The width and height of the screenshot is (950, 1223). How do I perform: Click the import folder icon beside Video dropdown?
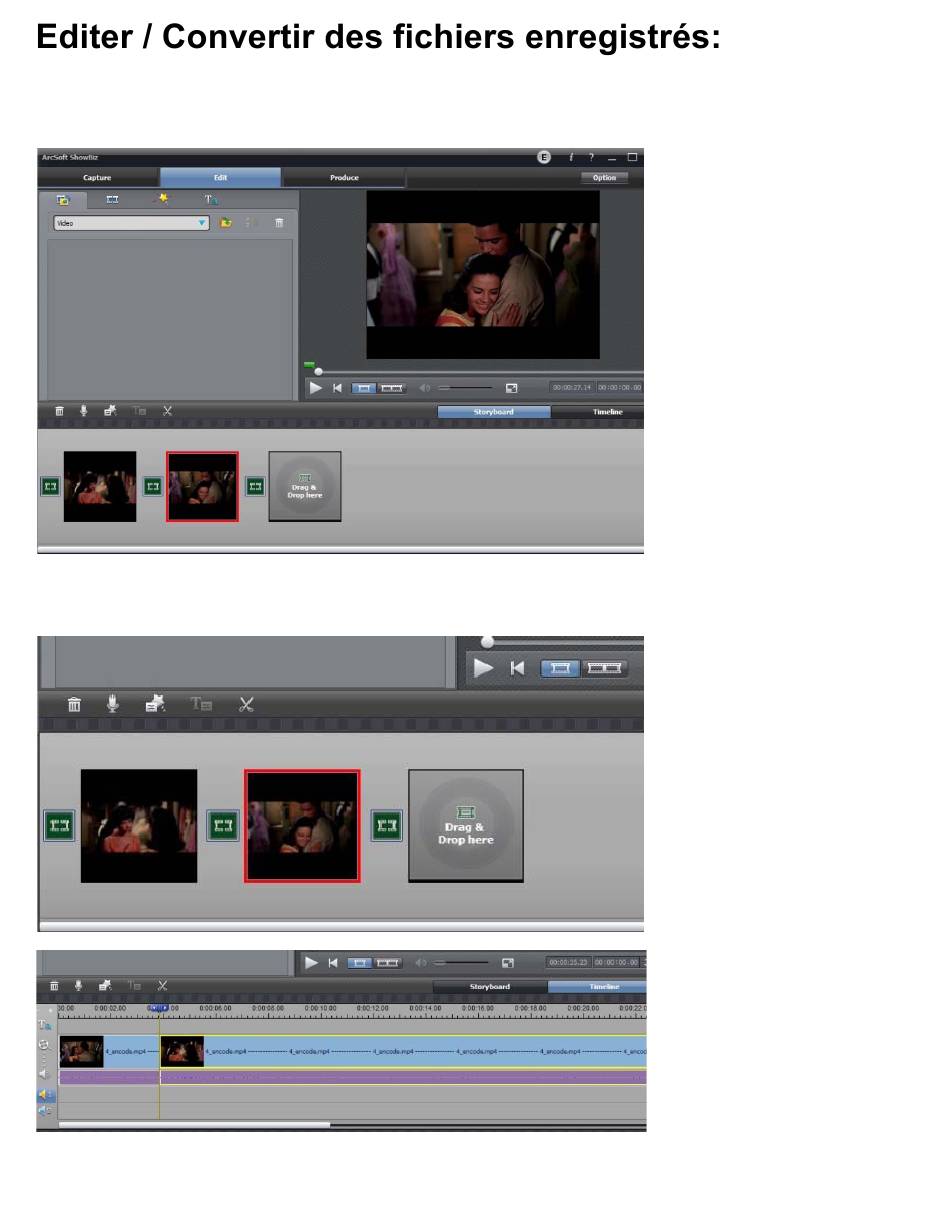point(226,223)
